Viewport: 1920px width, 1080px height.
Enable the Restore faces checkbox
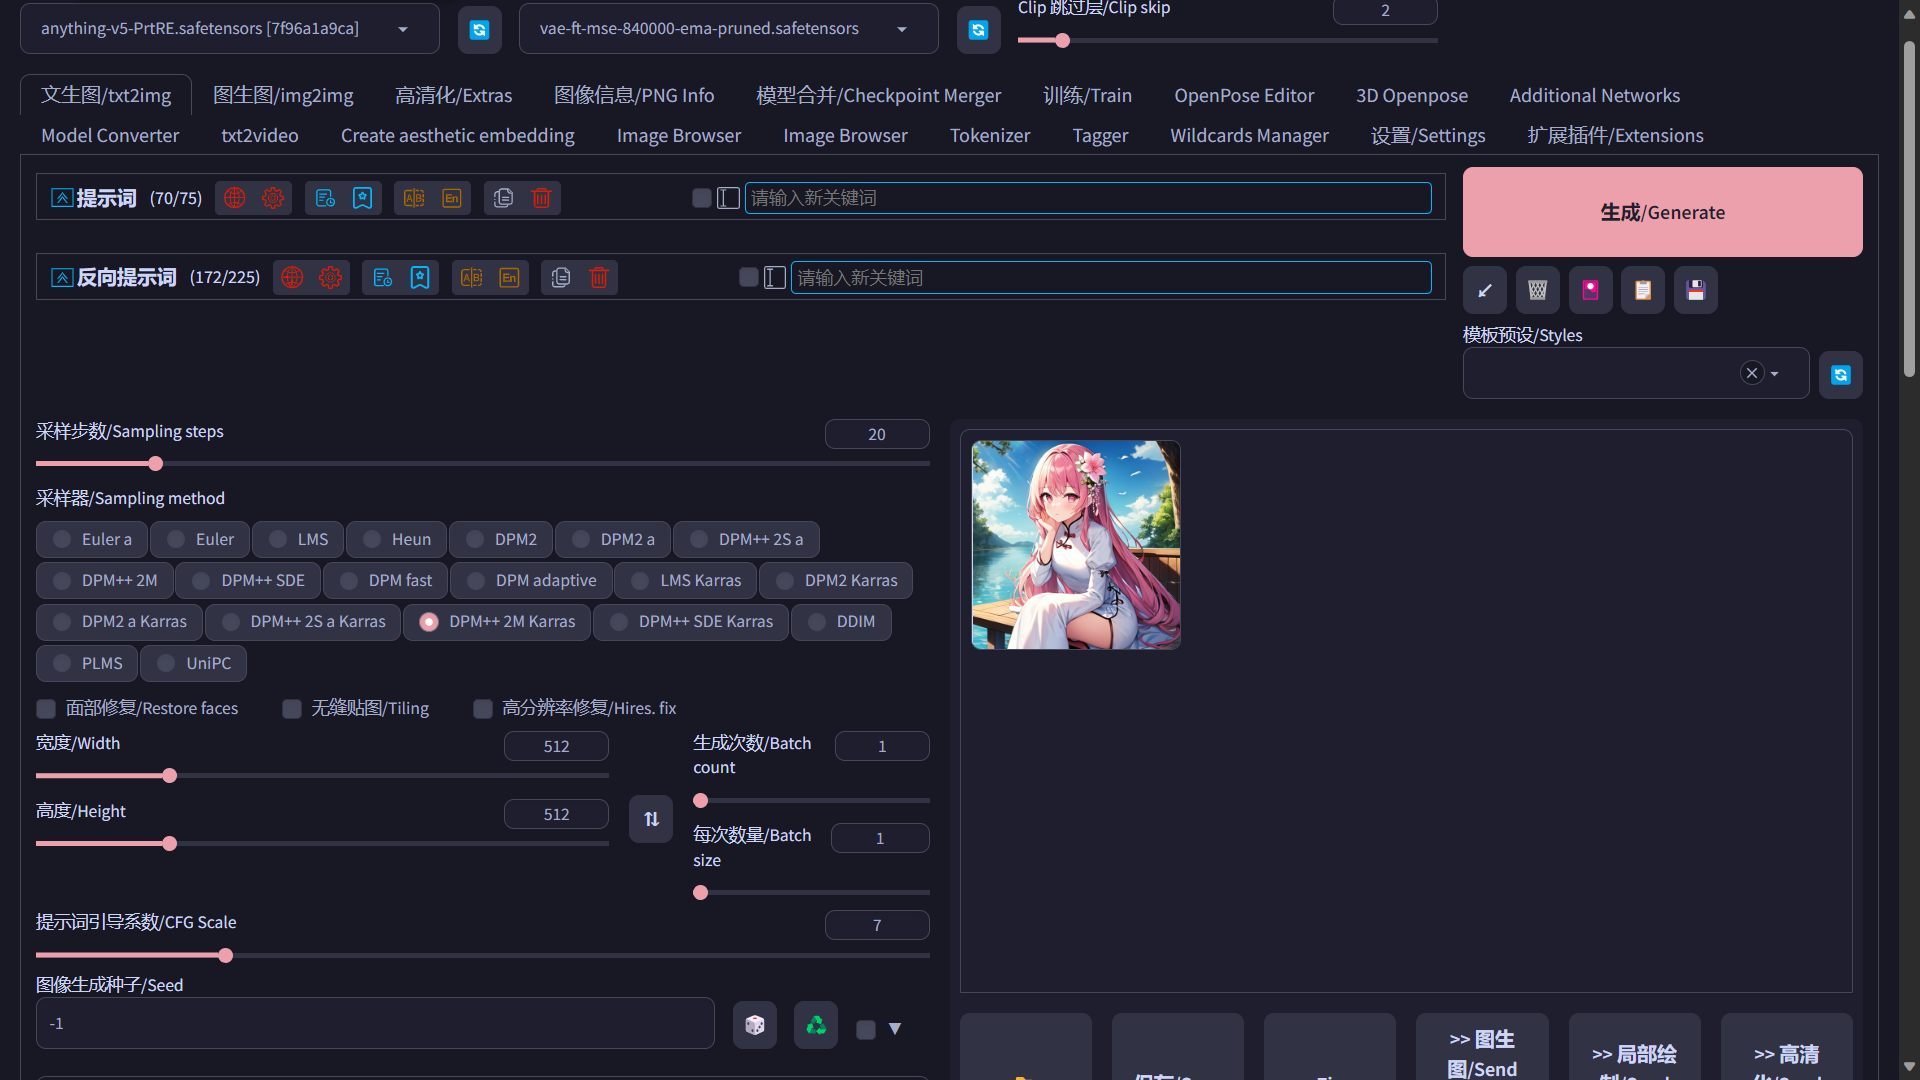pos(46,709)
